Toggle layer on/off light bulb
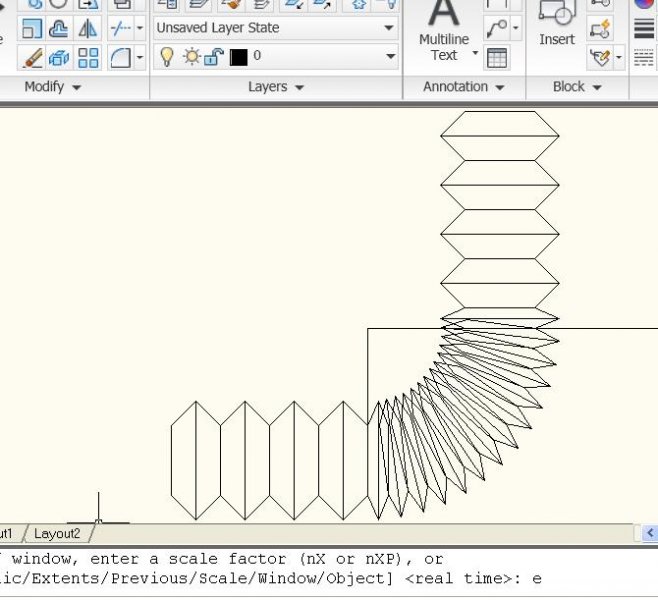 pos(167,57)
